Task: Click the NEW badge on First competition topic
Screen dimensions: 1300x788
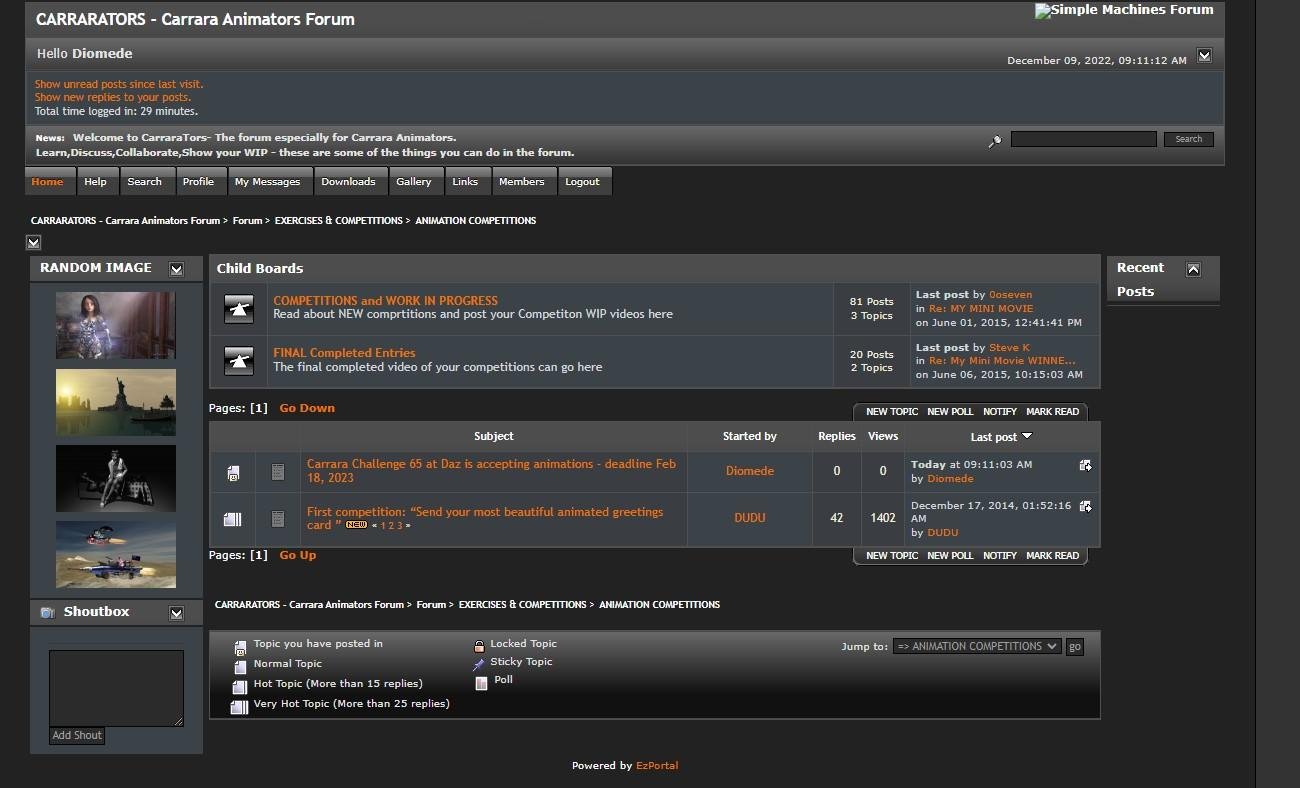Action: click(x=356, y=525)
